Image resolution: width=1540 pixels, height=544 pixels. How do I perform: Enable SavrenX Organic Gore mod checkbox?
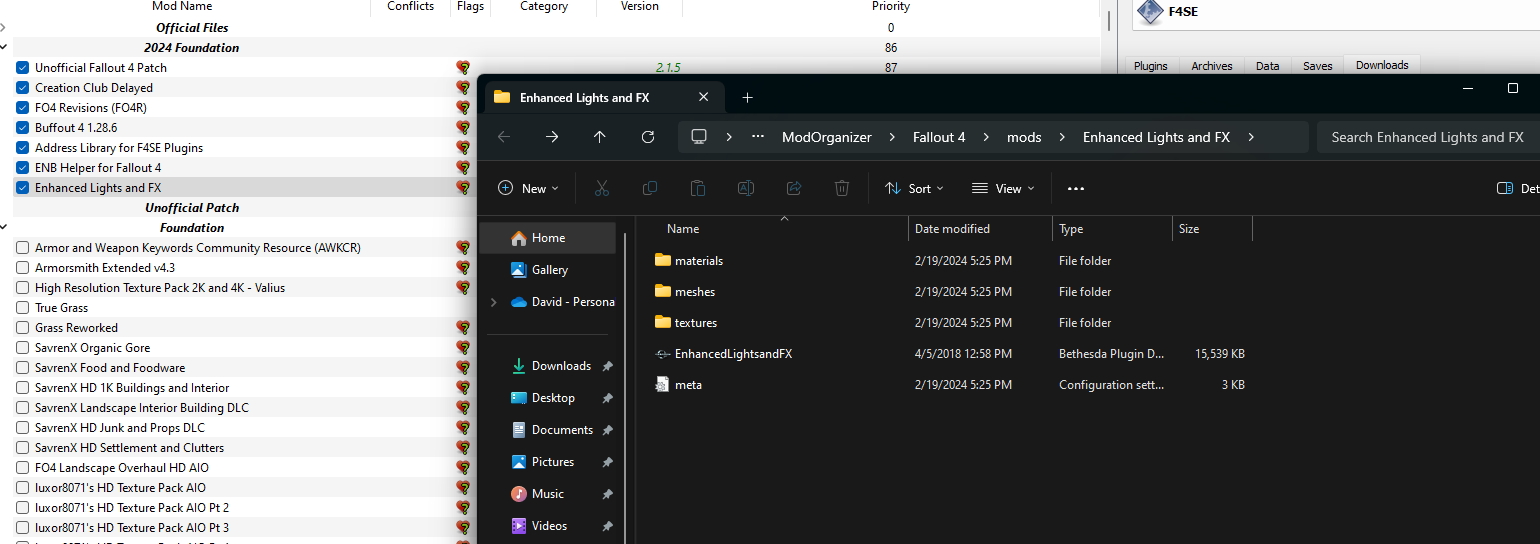(x=22, y=348)
